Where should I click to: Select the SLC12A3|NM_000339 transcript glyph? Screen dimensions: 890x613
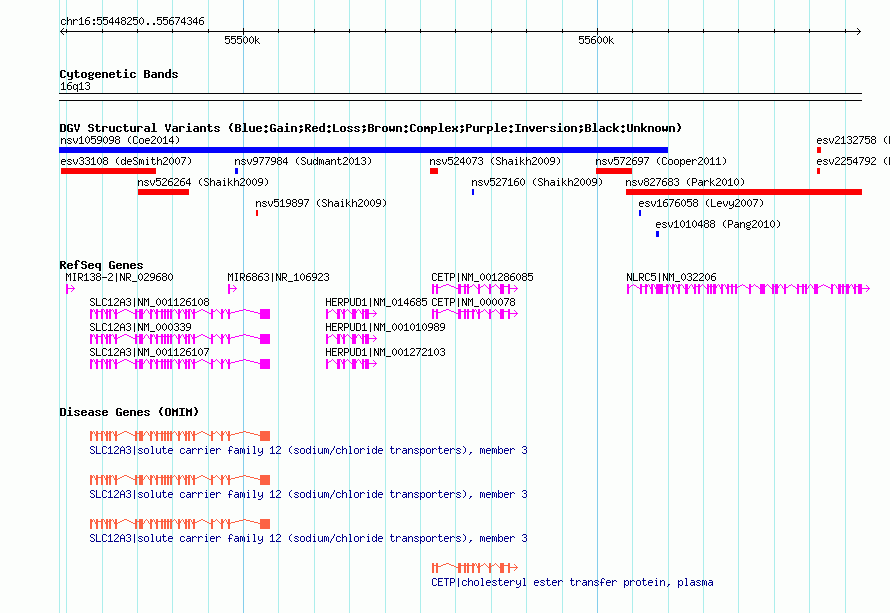180,339
